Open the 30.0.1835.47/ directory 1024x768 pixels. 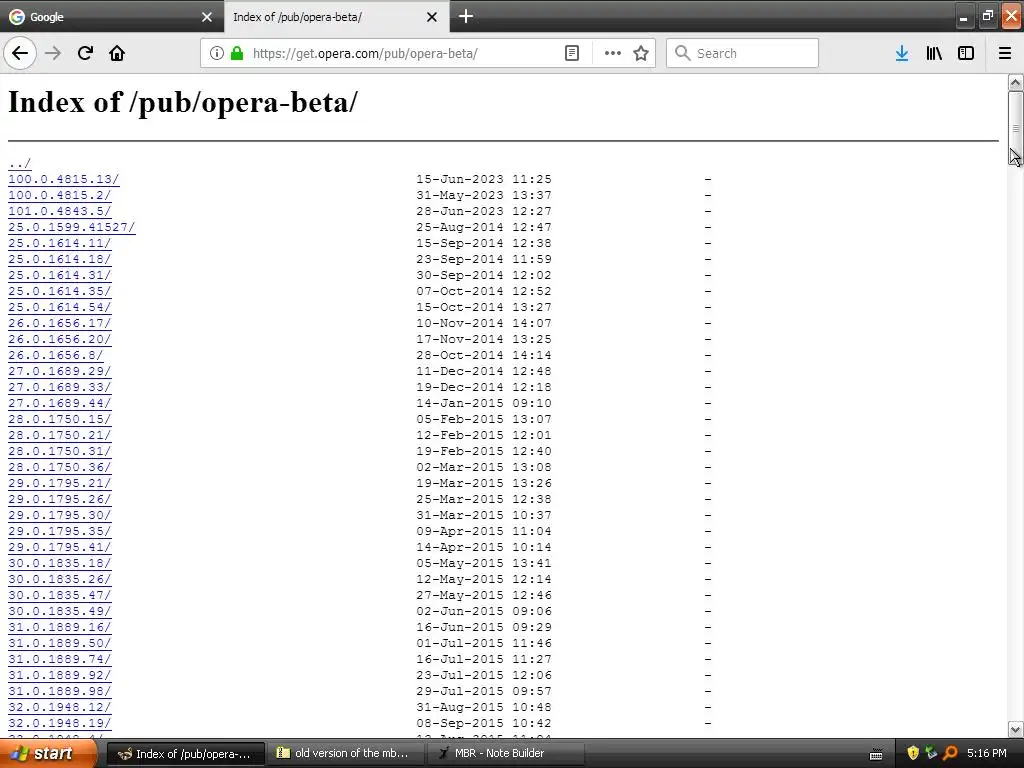tap(59, 595)
